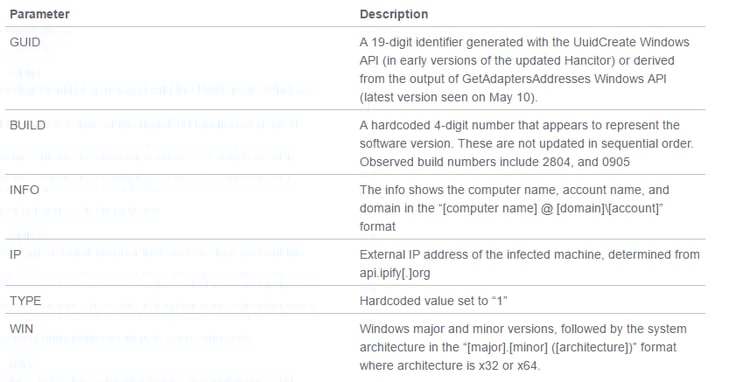Image resolution: width=750 pixels, height=382 pixels.
Task: Click the computer name account name description
Action: [514, 190]
